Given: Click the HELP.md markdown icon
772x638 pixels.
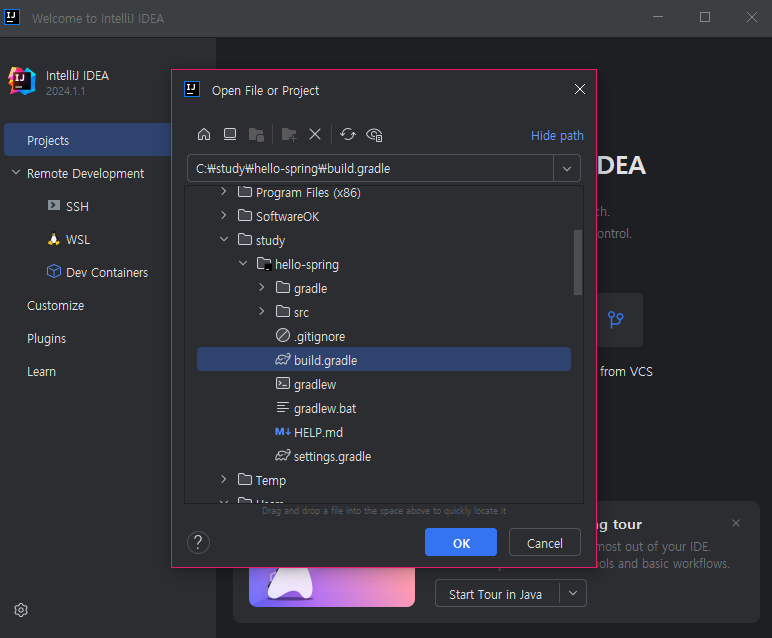Looking at the screenshot, I should 283,432.
